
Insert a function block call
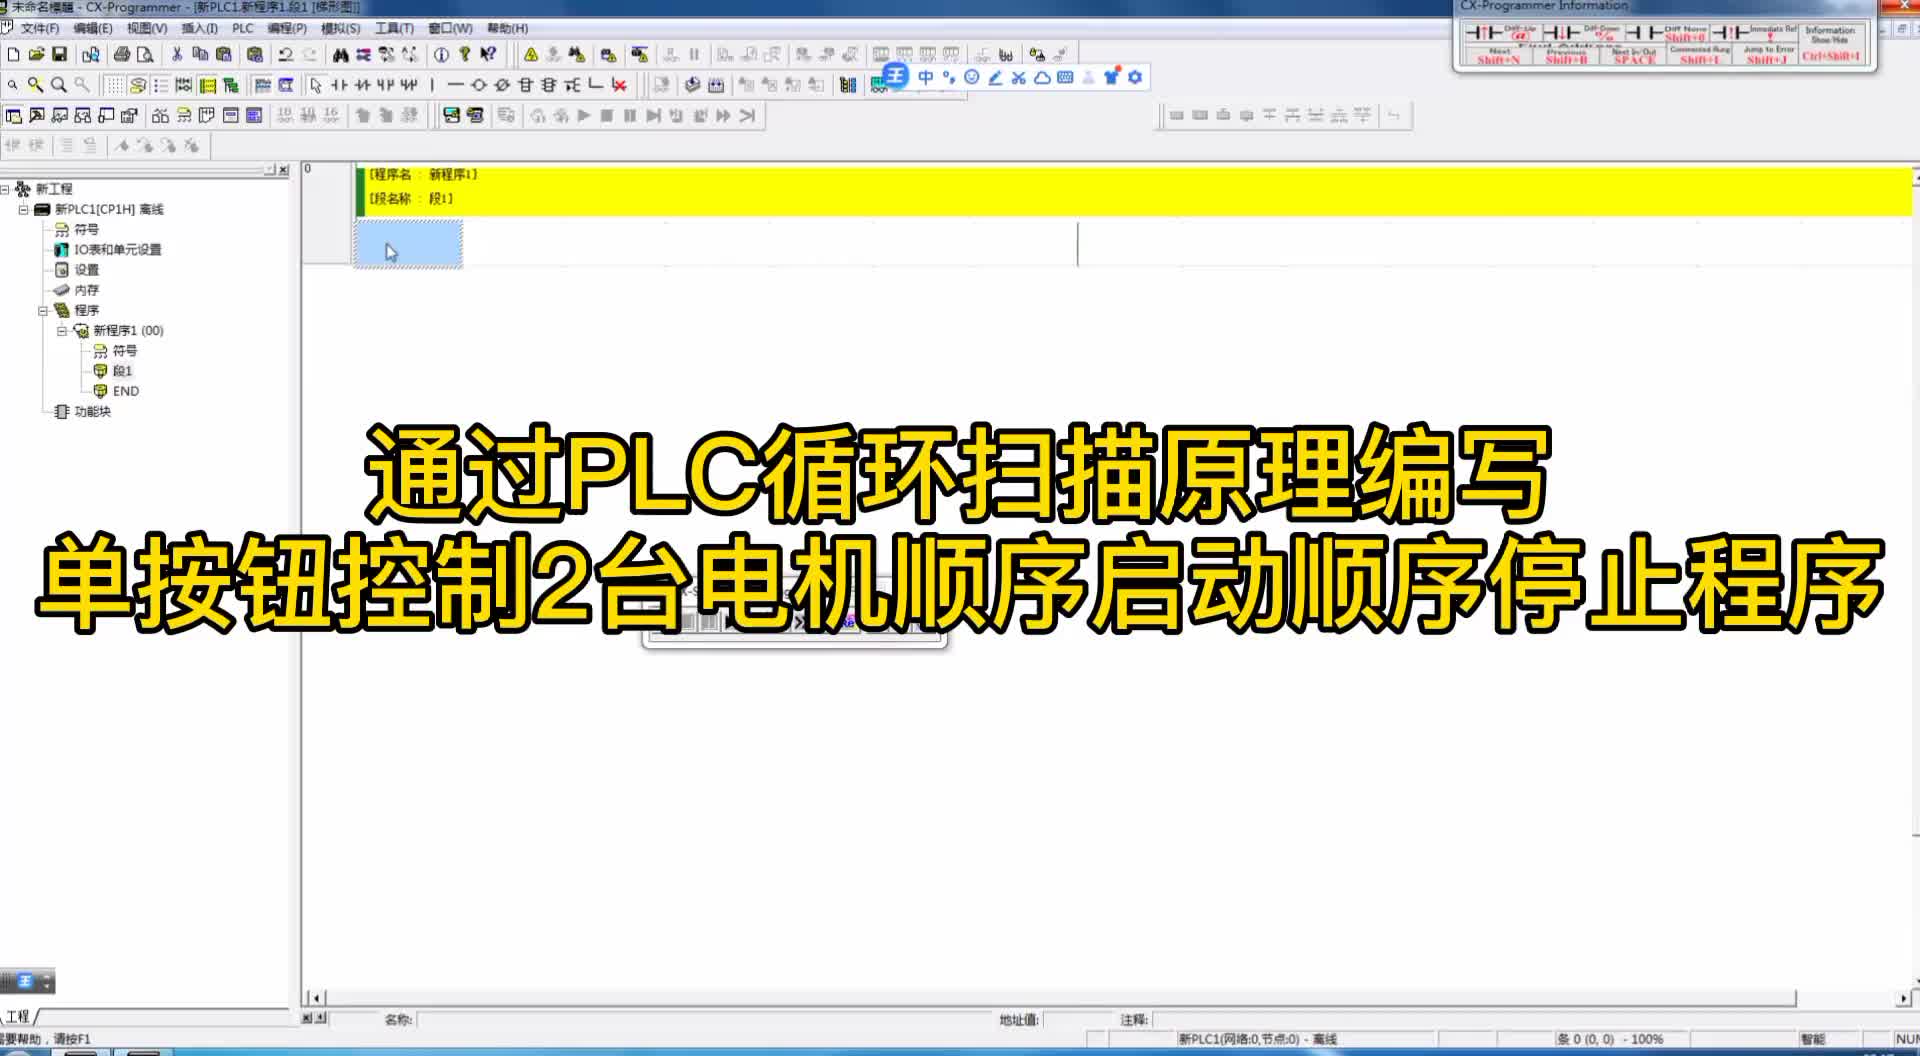(548, 85)
